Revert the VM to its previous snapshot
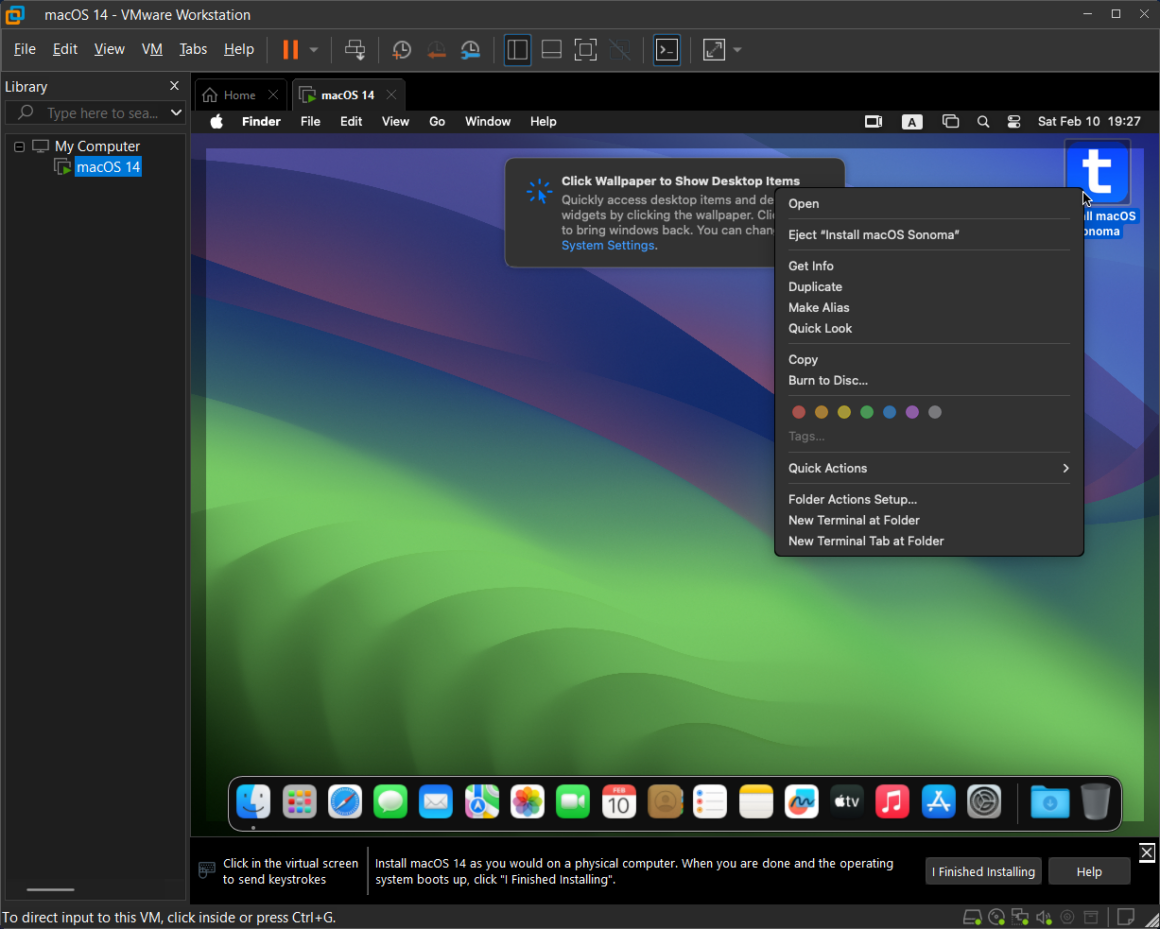Image resolution: width=1160 pixels, height=929 pixels. point(436,50)
